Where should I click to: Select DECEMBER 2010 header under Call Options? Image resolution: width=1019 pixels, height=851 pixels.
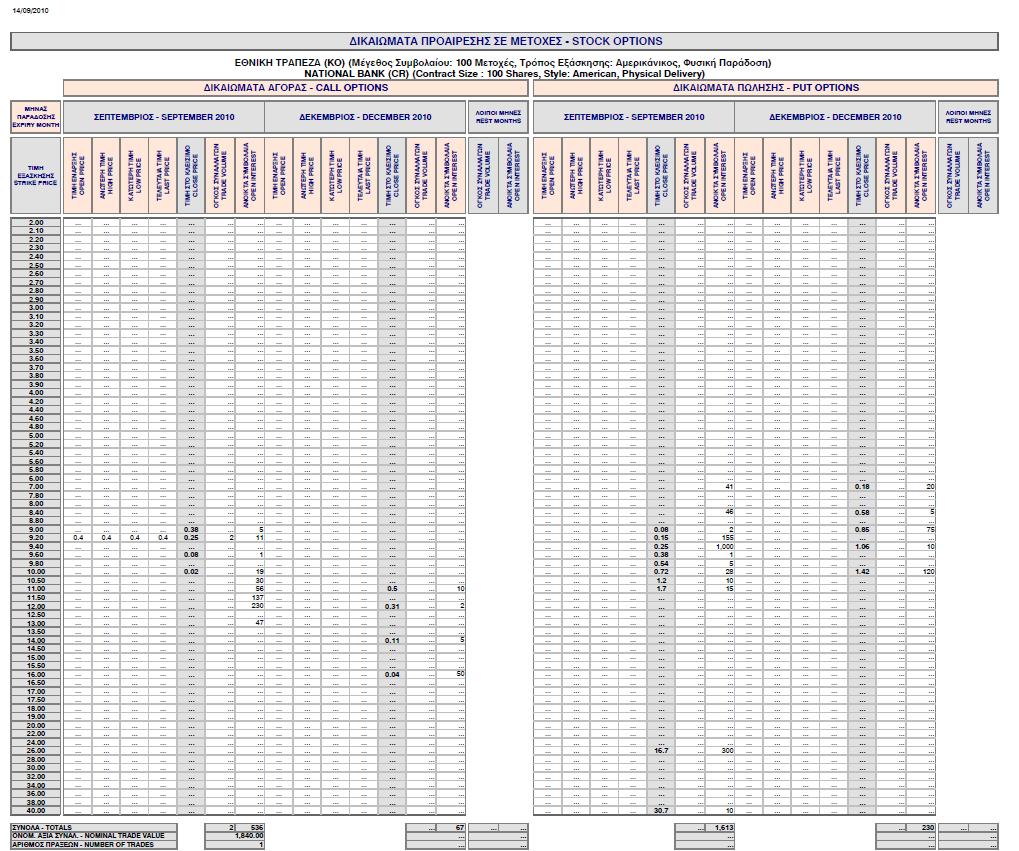coord(365,117)
